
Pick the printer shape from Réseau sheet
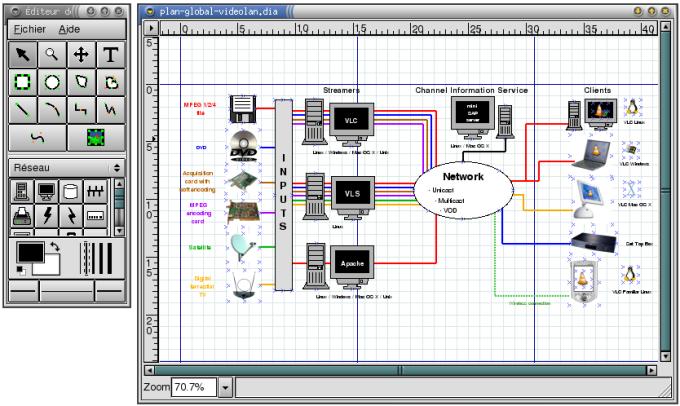point(22,213)
